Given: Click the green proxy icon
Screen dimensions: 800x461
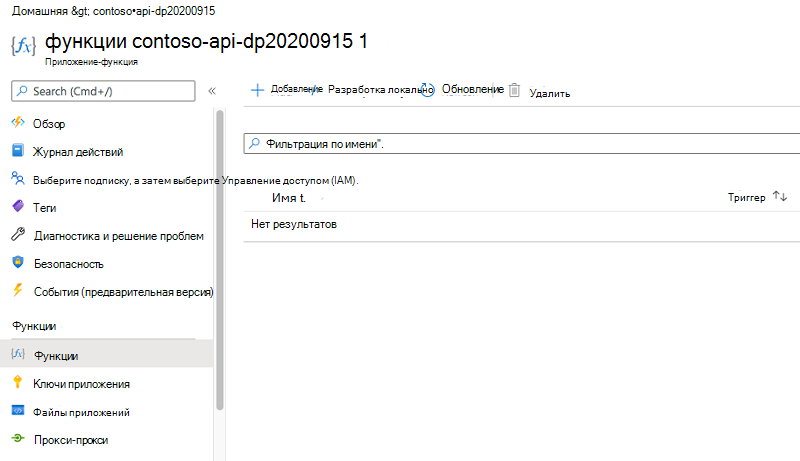Looking at the screenshot, I should coord(18,438).
